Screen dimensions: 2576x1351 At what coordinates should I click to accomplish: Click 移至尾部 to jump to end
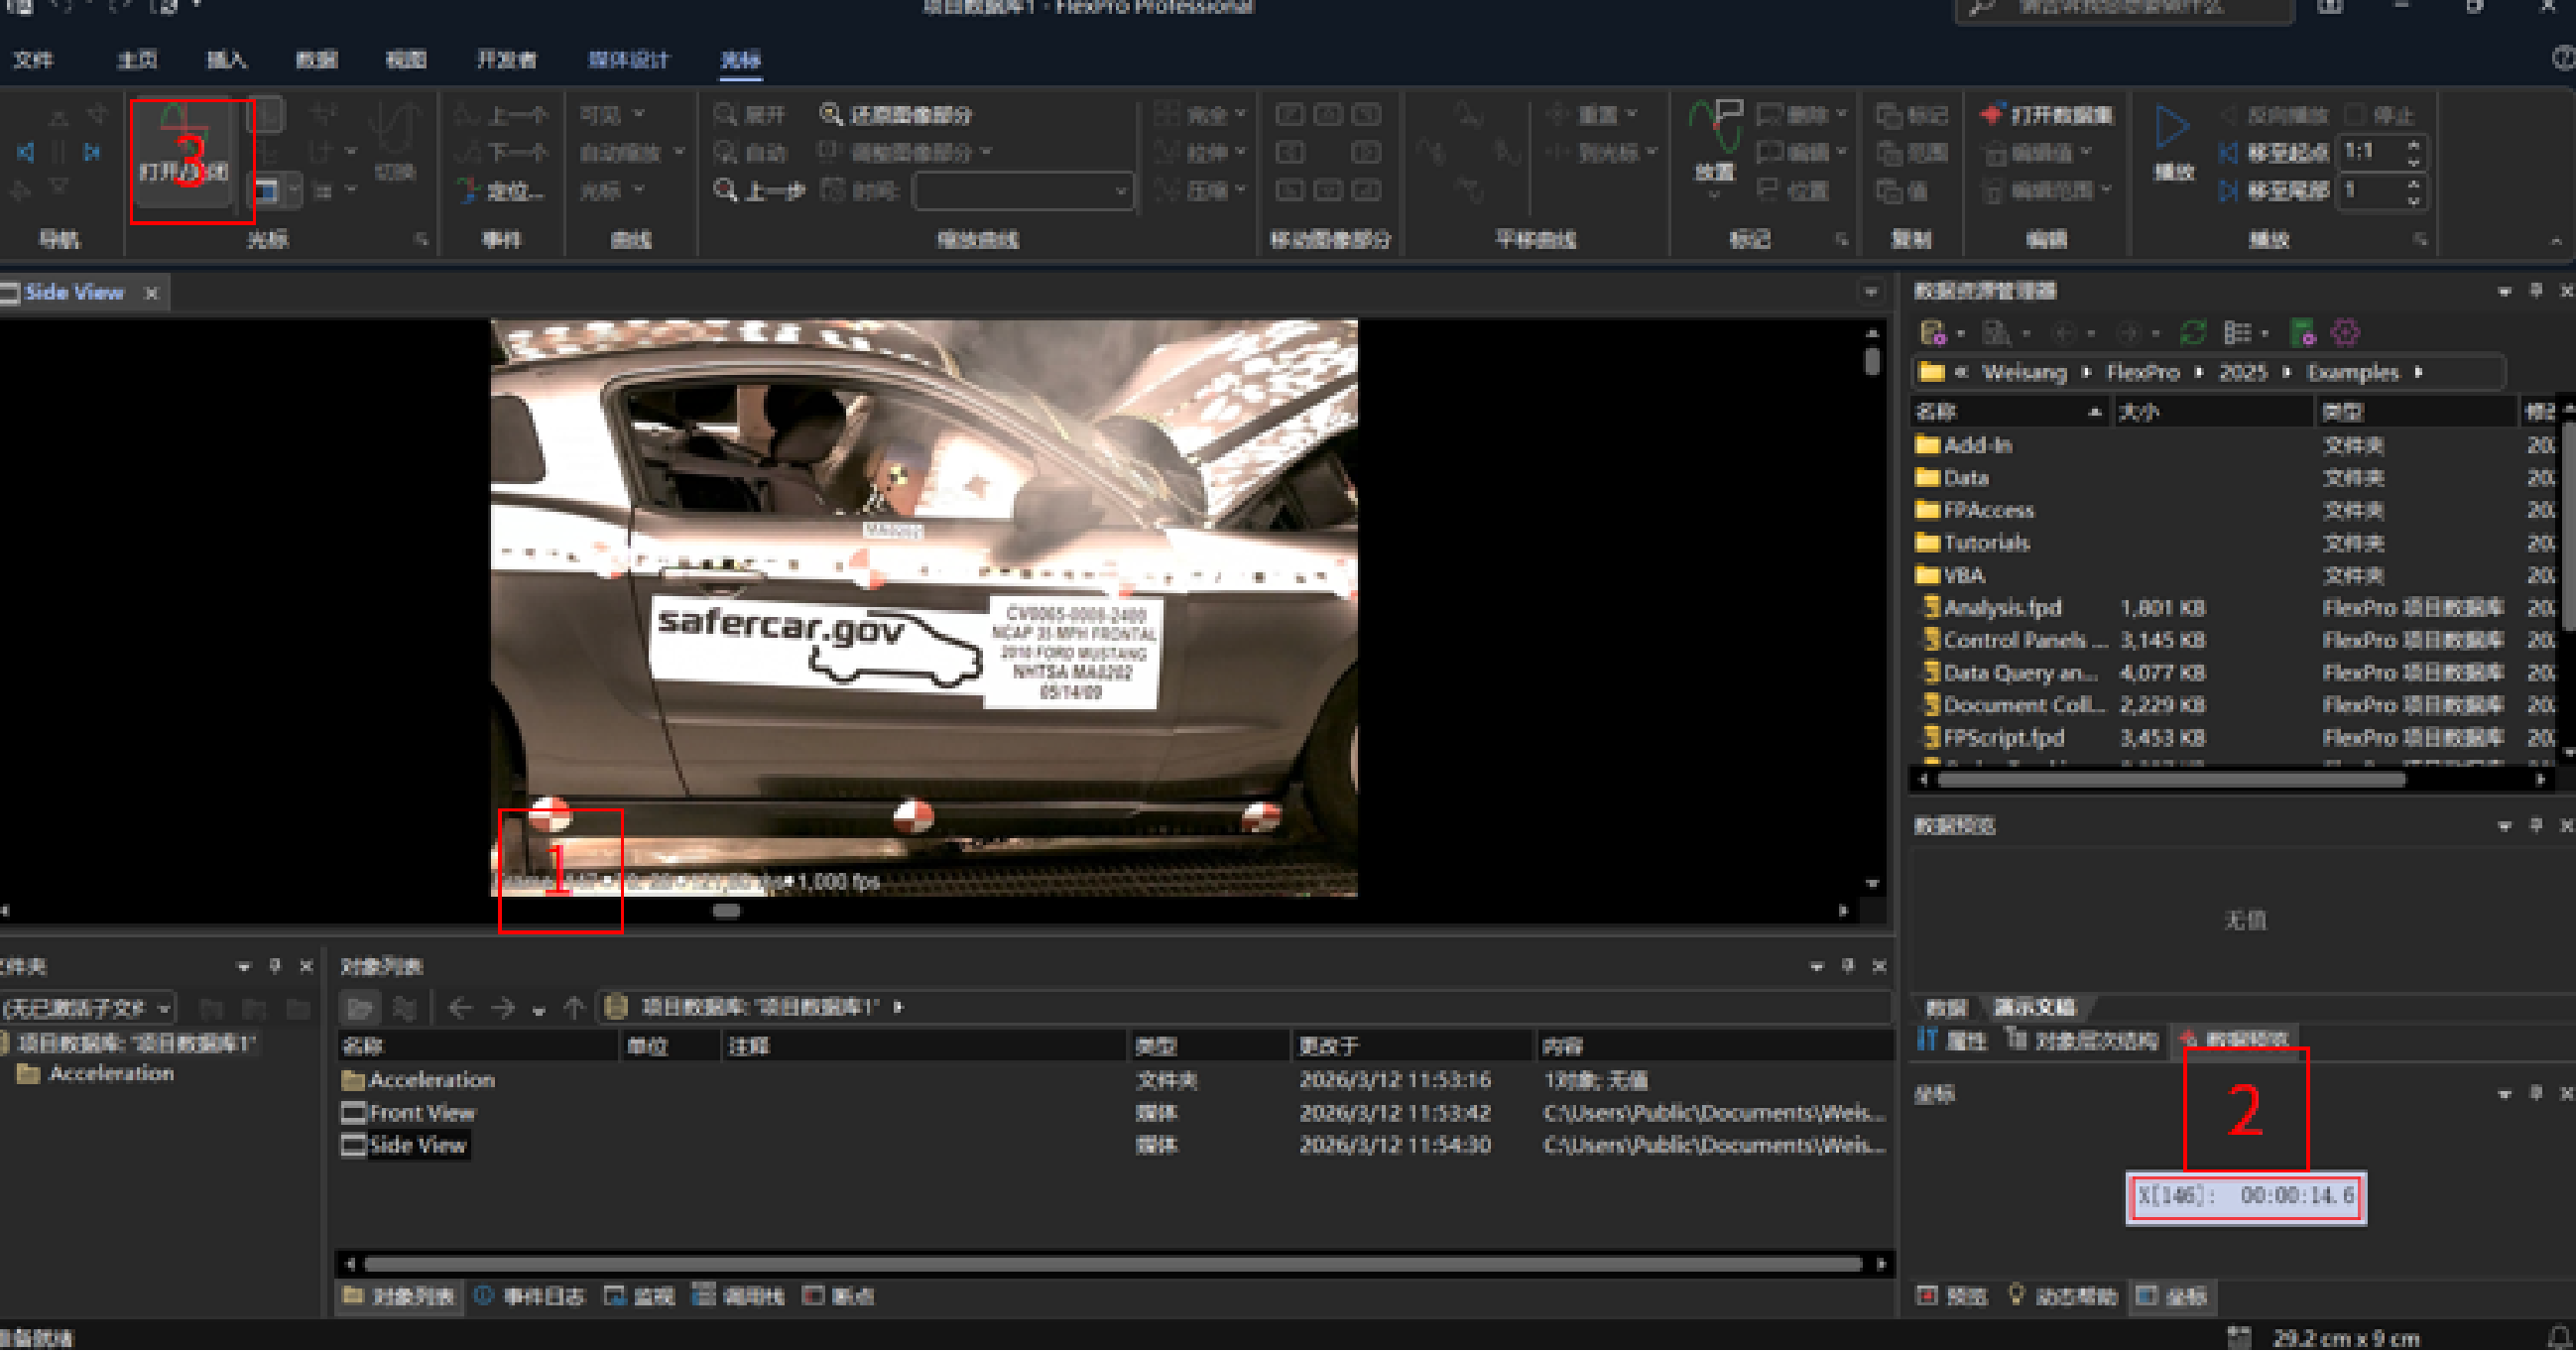pos(2276,190)
